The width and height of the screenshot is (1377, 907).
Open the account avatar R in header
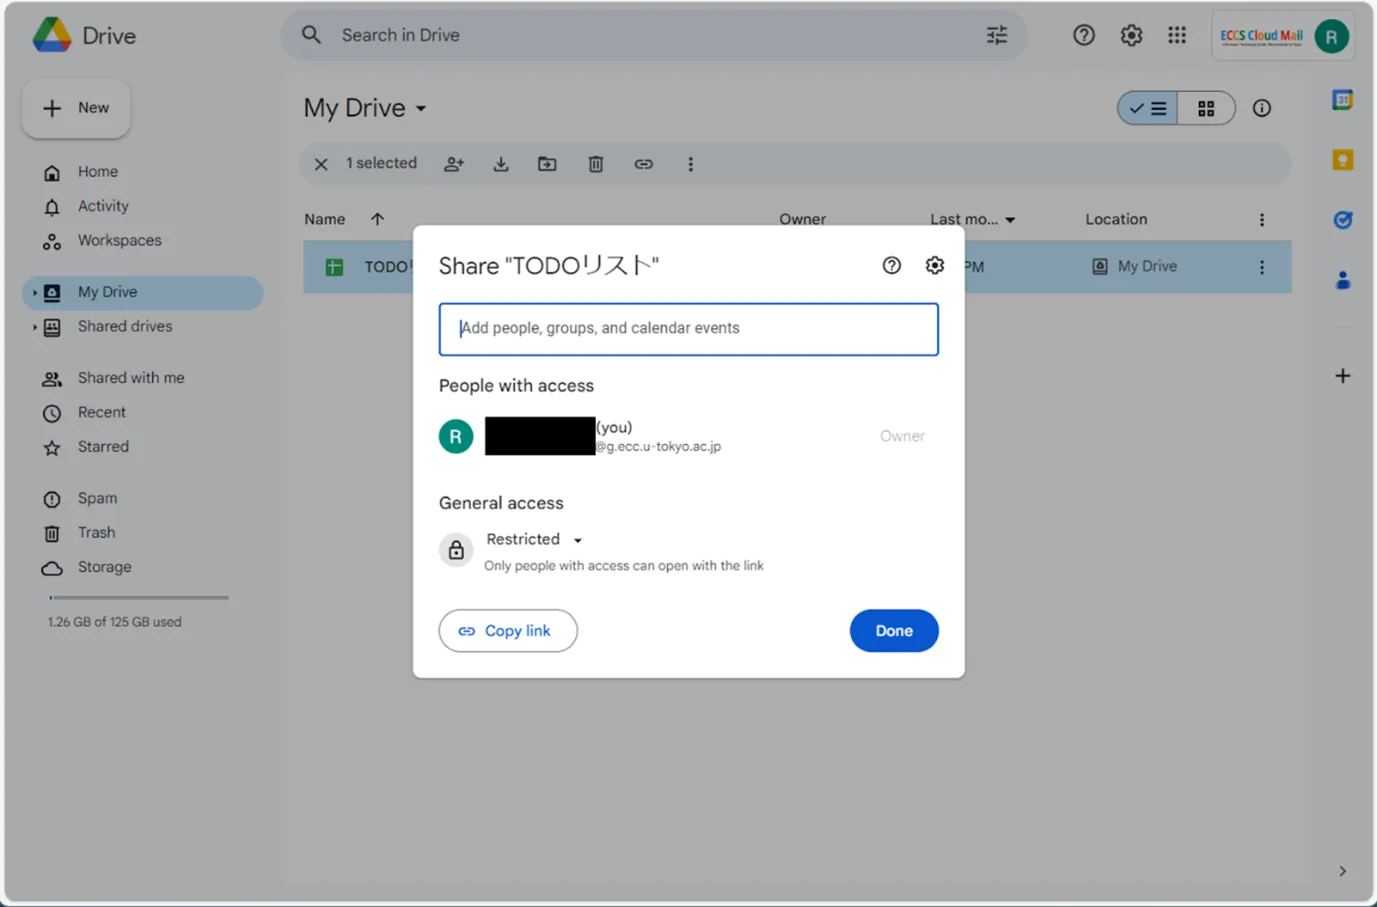pyautogui.click(x=1331, y=36)
